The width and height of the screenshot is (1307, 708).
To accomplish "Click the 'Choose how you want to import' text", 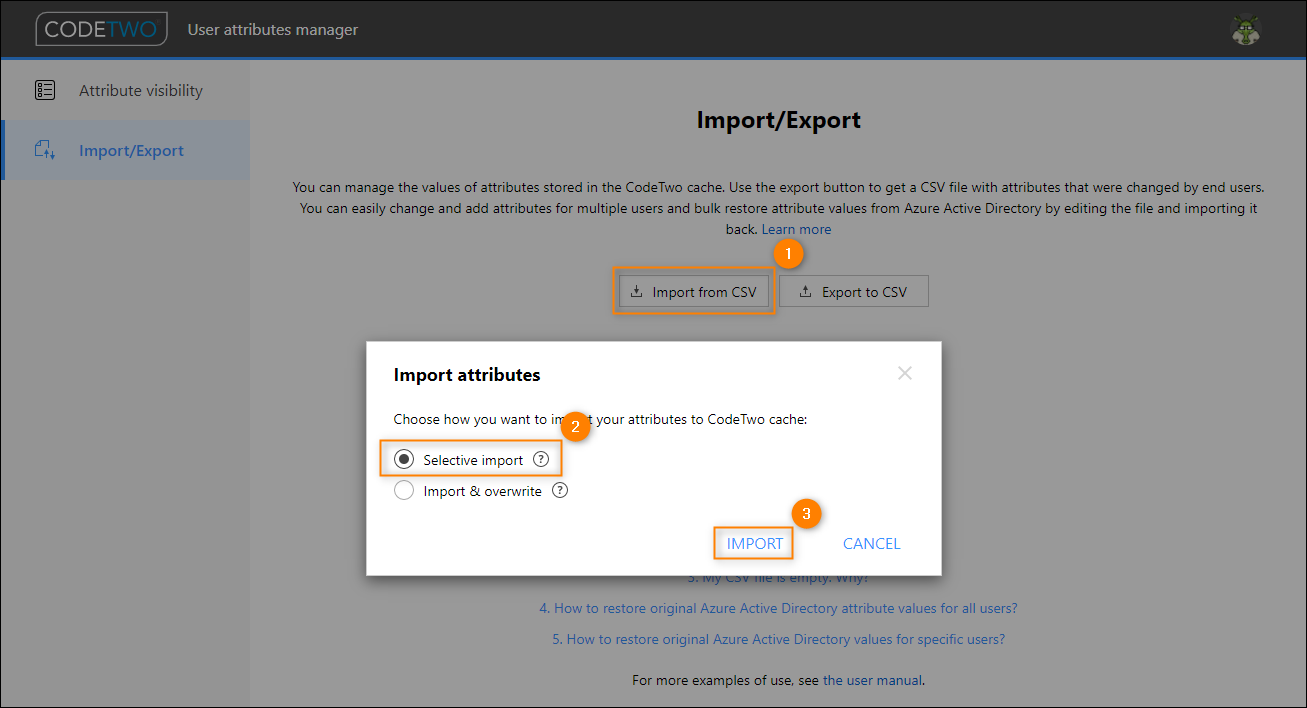I will [x=600, y=420].
